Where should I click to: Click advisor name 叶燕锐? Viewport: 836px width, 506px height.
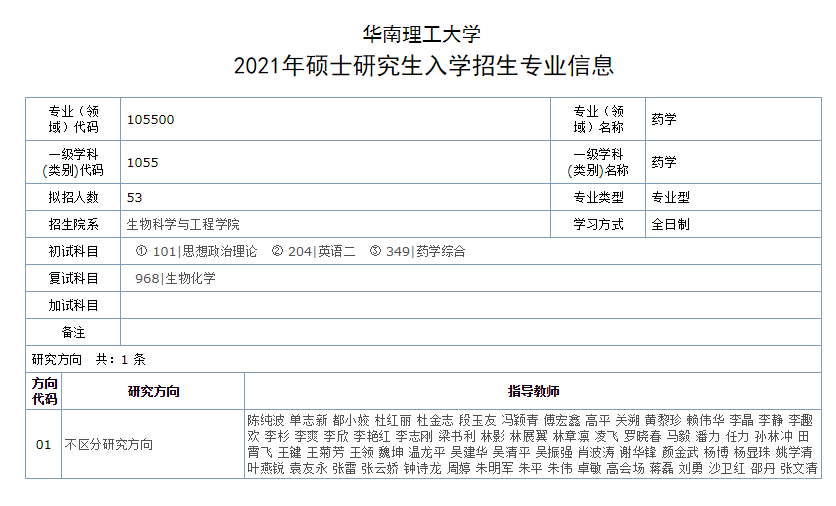[x=266, y=469]
